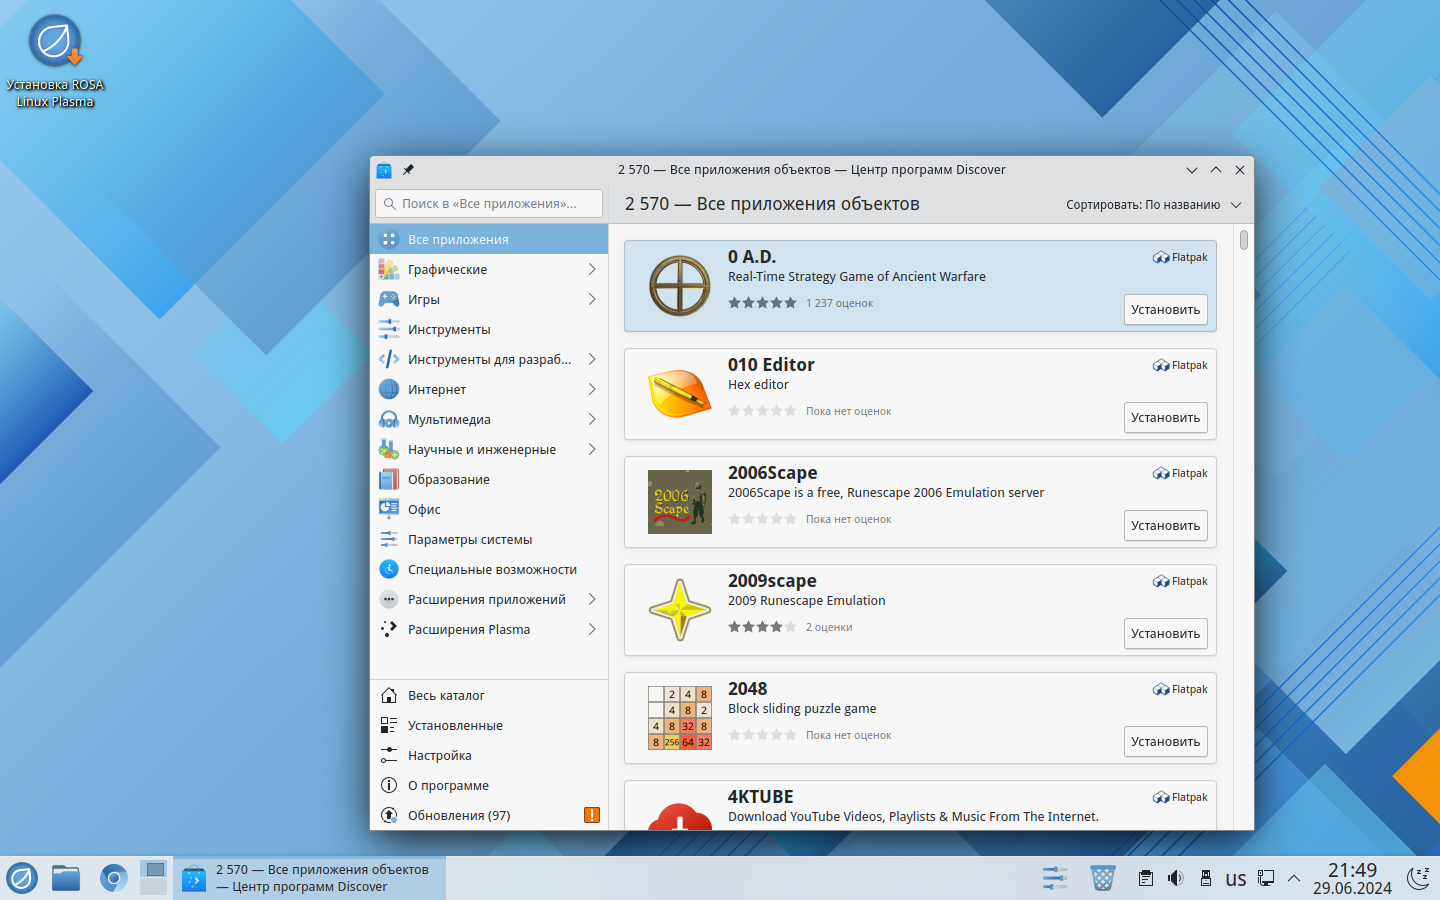Image resolution: width=1440 pixels, height=900 pixels.
Task: Expand the Игры category chevron
Action: [x=592, y=299]
